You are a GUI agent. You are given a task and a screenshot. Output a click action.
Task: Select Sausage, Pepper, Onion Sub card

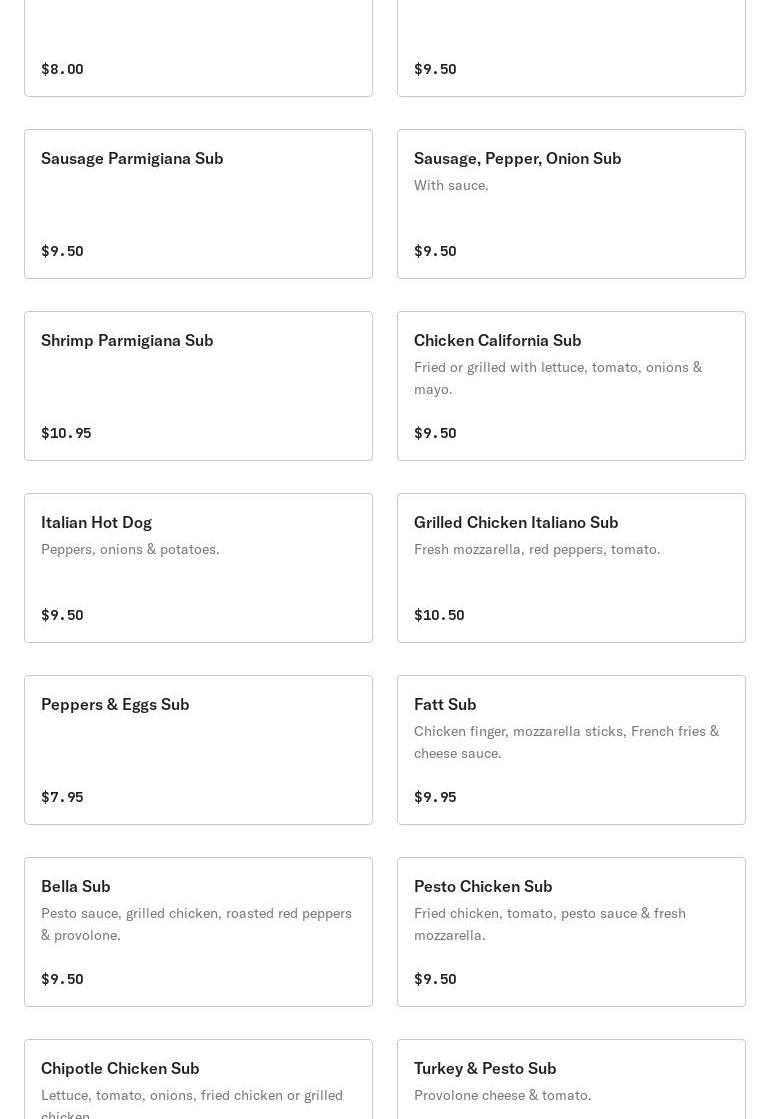[571, 204]
